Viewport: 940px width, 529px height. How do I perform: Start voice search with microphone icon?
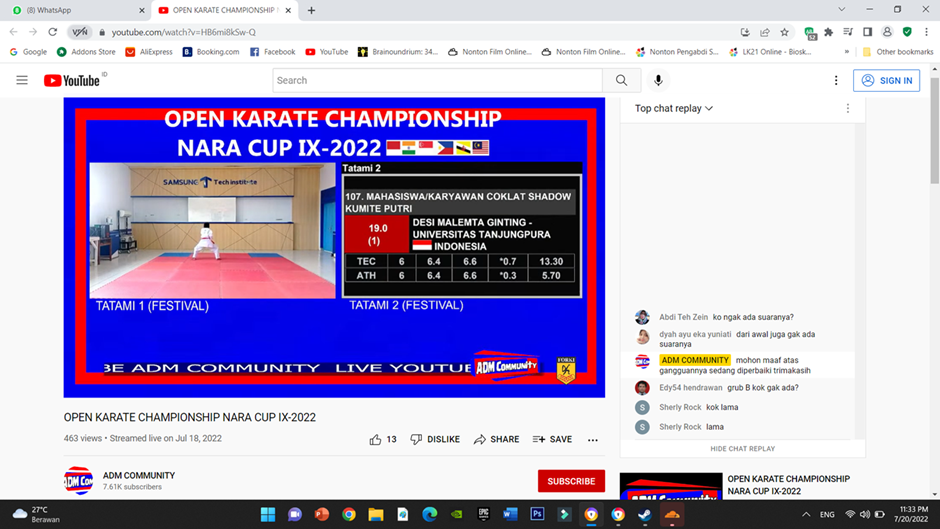click(x=658, y=80)
